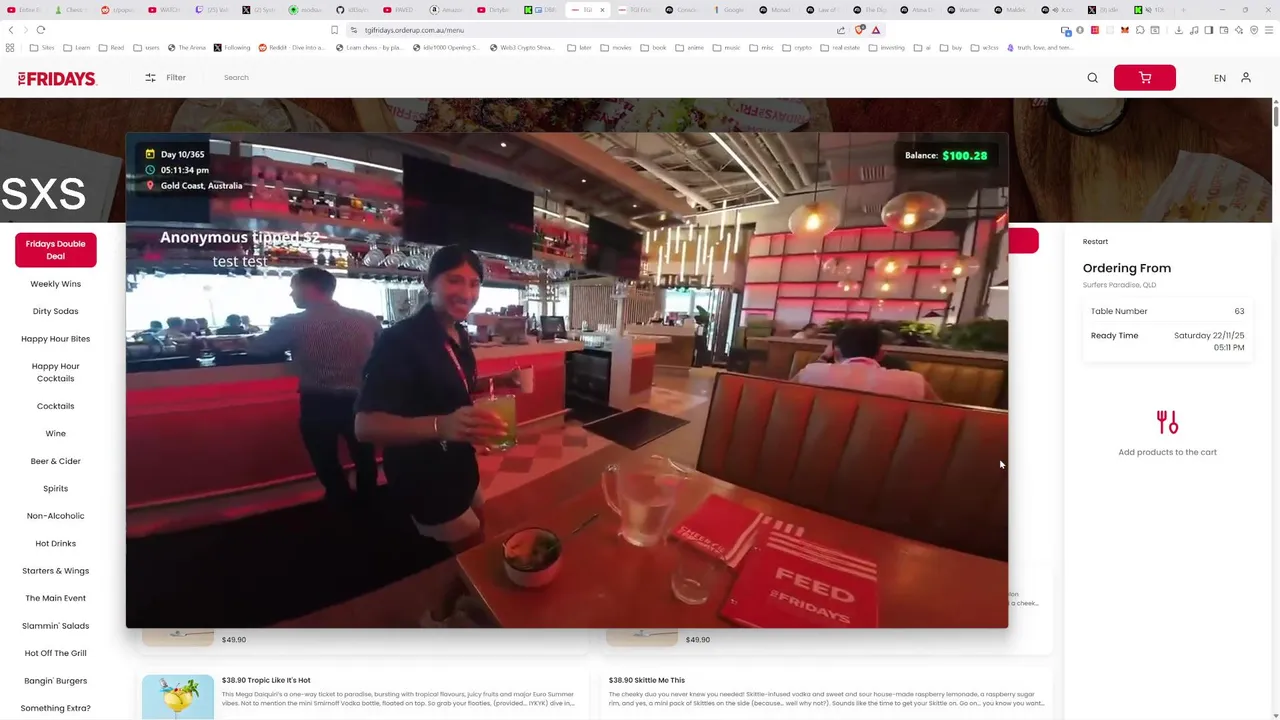Click the magnifier search icon in header
1280x720 pixels.
click(x=1092, y=78)
